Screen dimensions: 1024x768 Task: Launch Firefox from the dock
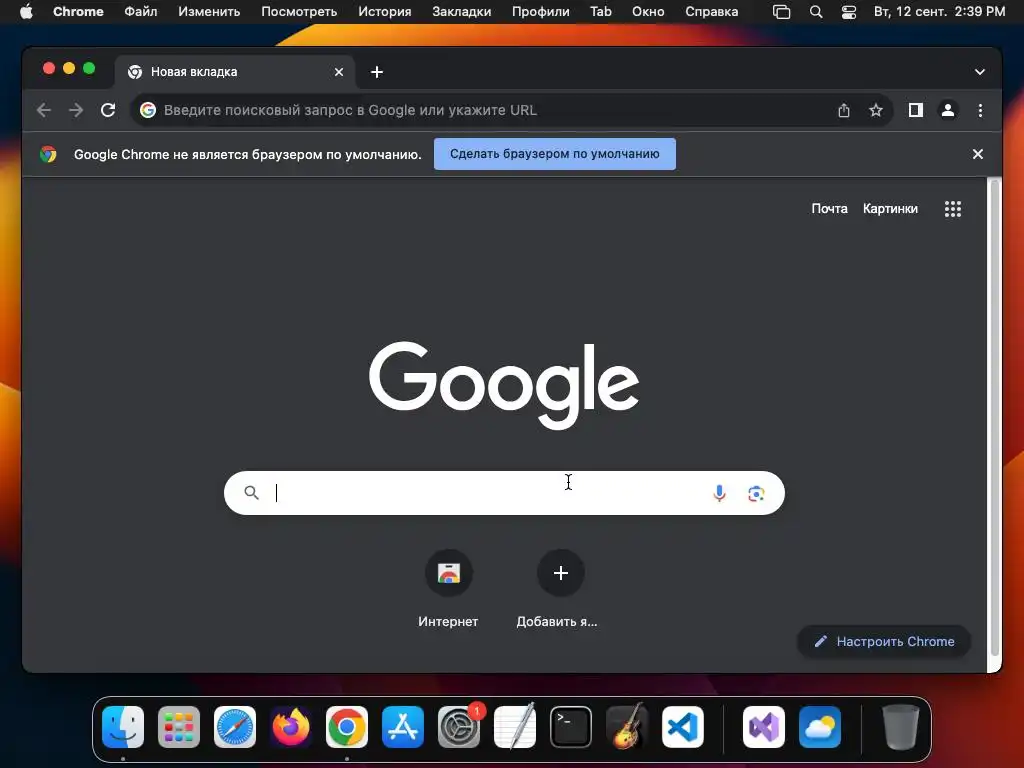coord(291,727)
